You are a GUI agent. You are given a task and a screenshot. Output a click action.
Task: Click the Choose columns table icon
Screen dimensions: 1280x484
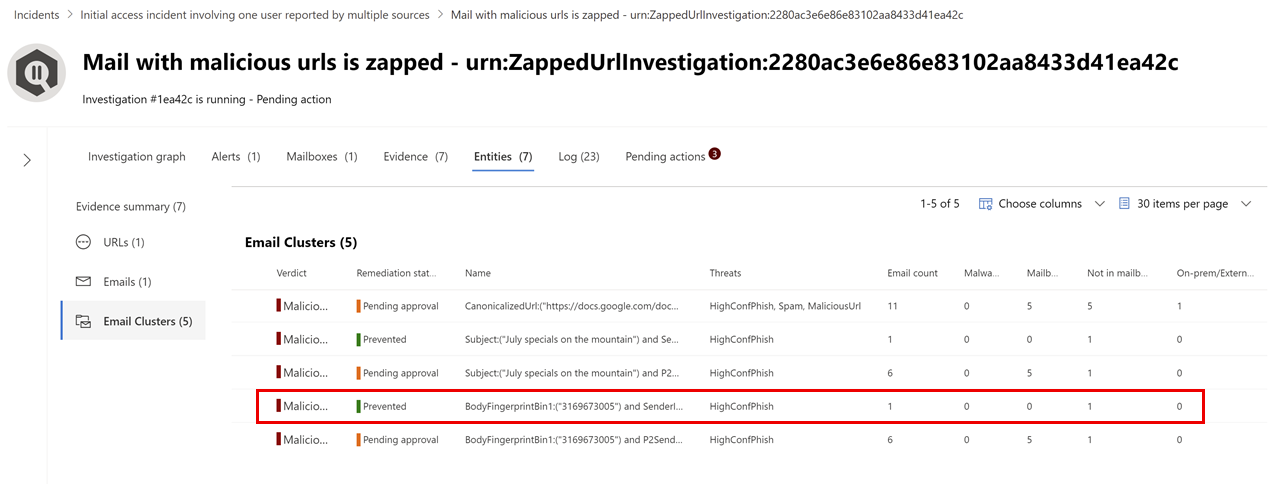pyautogui.click(x=985, y=203)
